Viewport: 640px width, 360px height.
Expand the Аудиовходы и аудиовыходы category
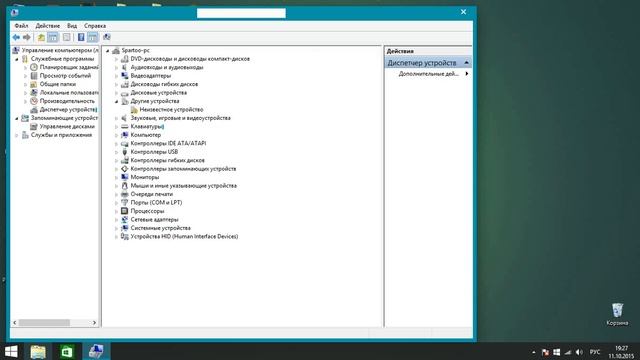point(116,67)
